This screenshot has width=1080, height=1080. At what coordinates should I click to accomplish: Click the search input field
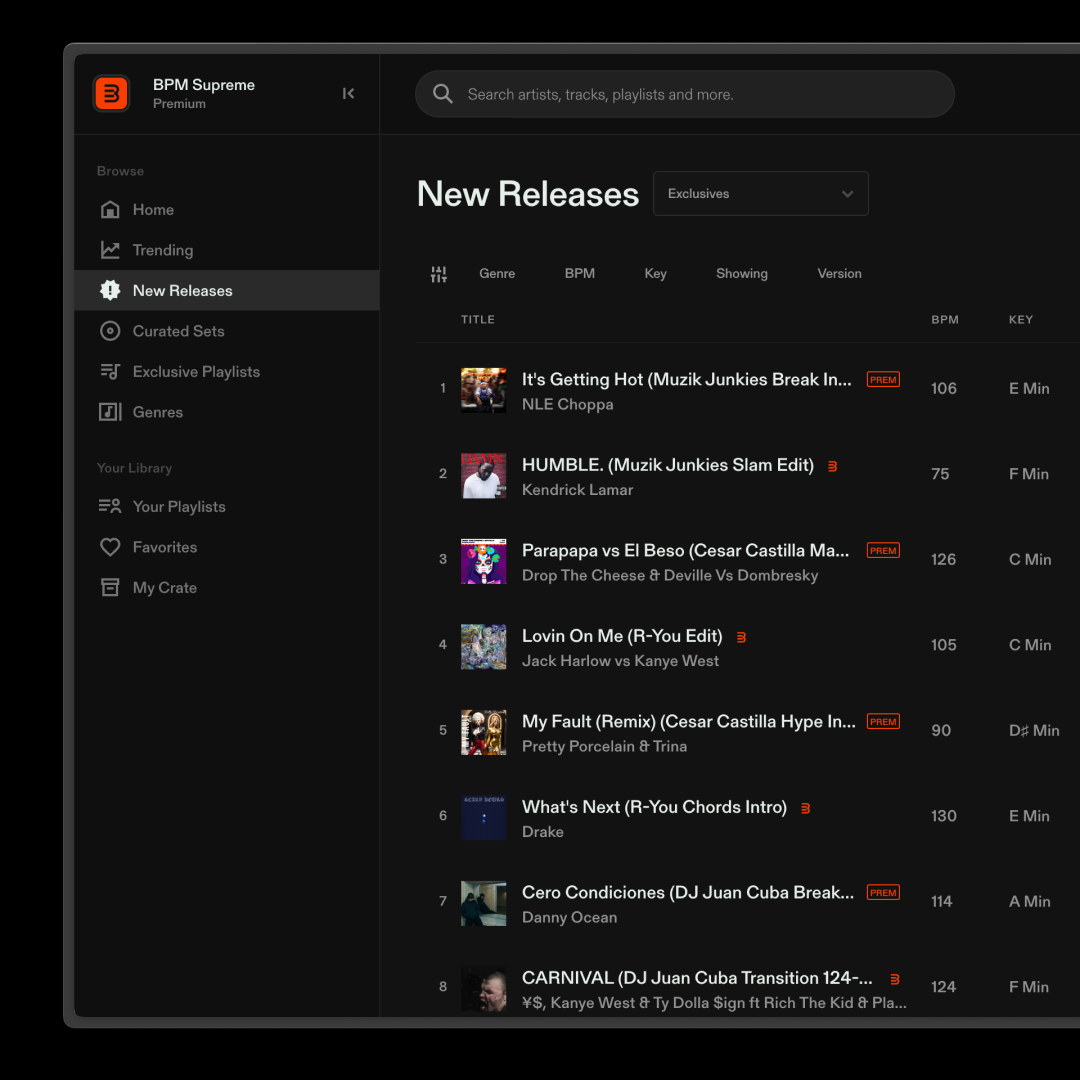click(684, 94)
